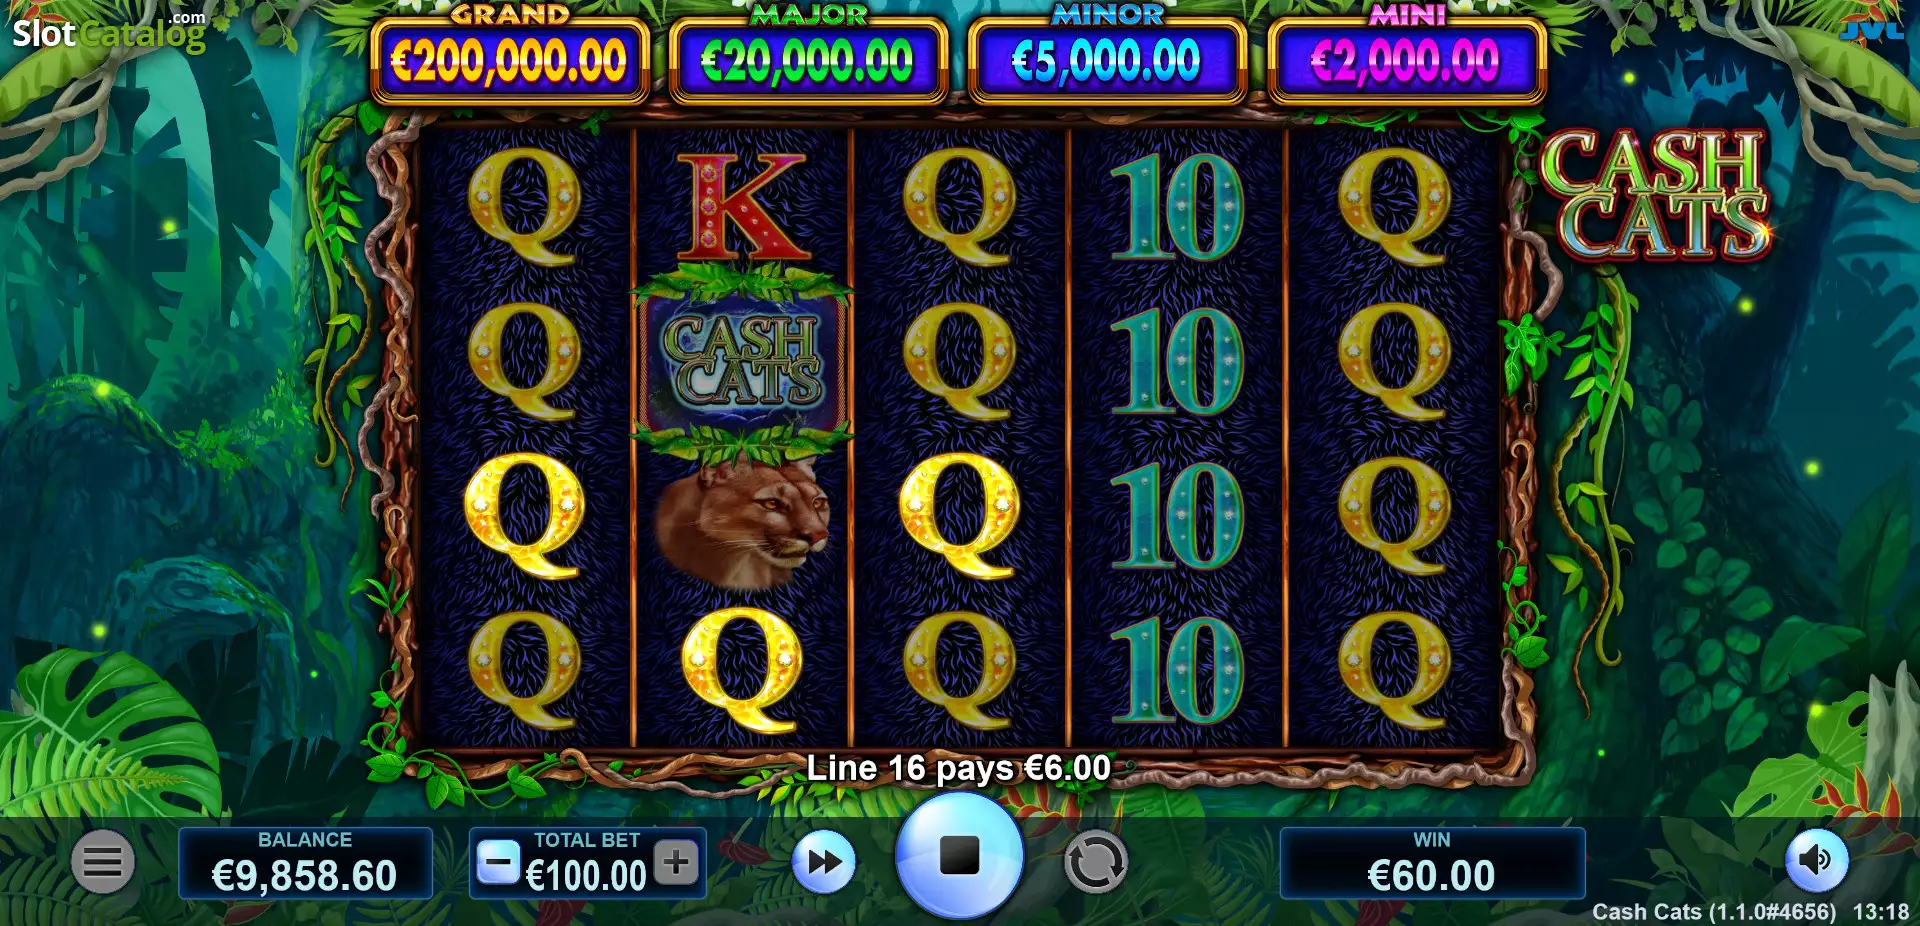Start autoplay with circular arrows icon

click(1096, 861)
